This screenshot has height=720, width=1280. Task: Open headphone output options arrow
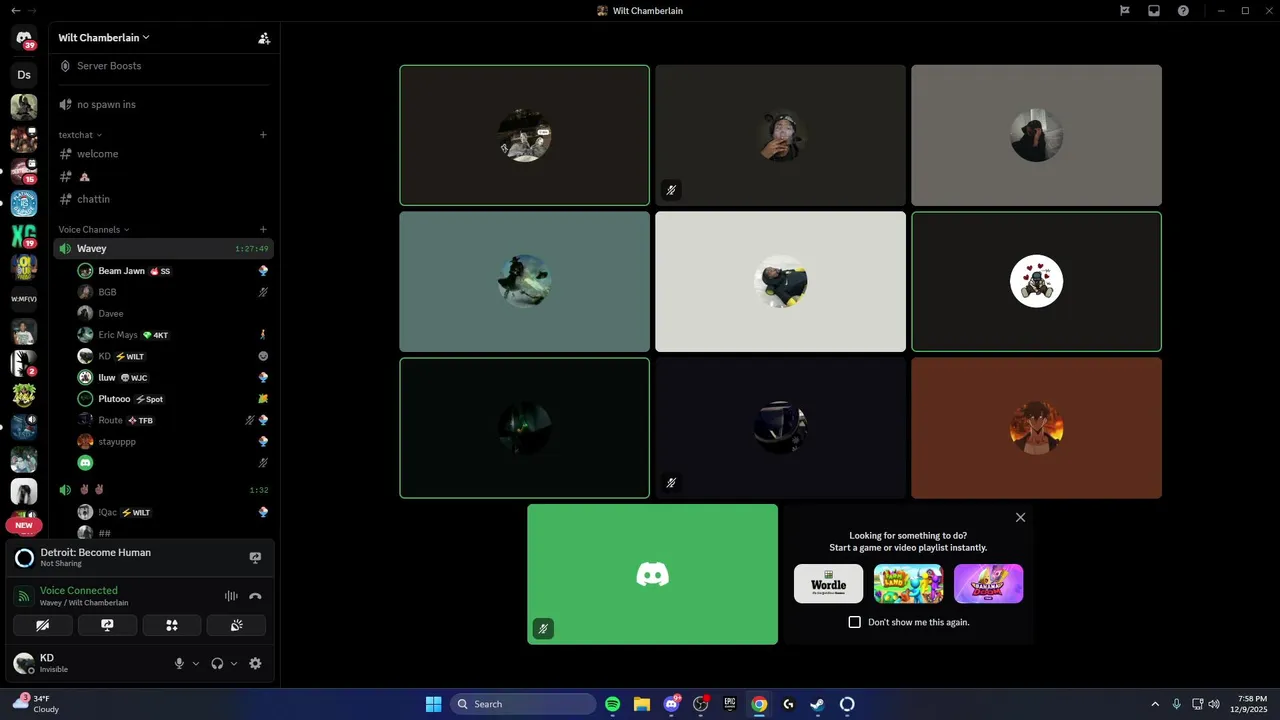point(234,664)
